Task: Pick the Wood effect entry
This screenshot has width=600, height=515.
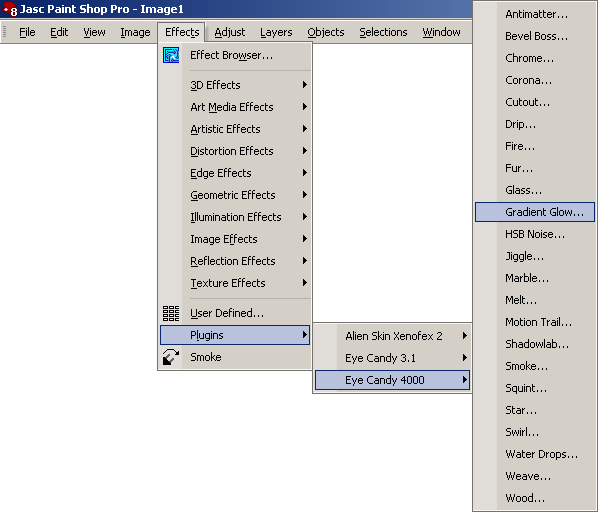Action: (x=525, y=498)
